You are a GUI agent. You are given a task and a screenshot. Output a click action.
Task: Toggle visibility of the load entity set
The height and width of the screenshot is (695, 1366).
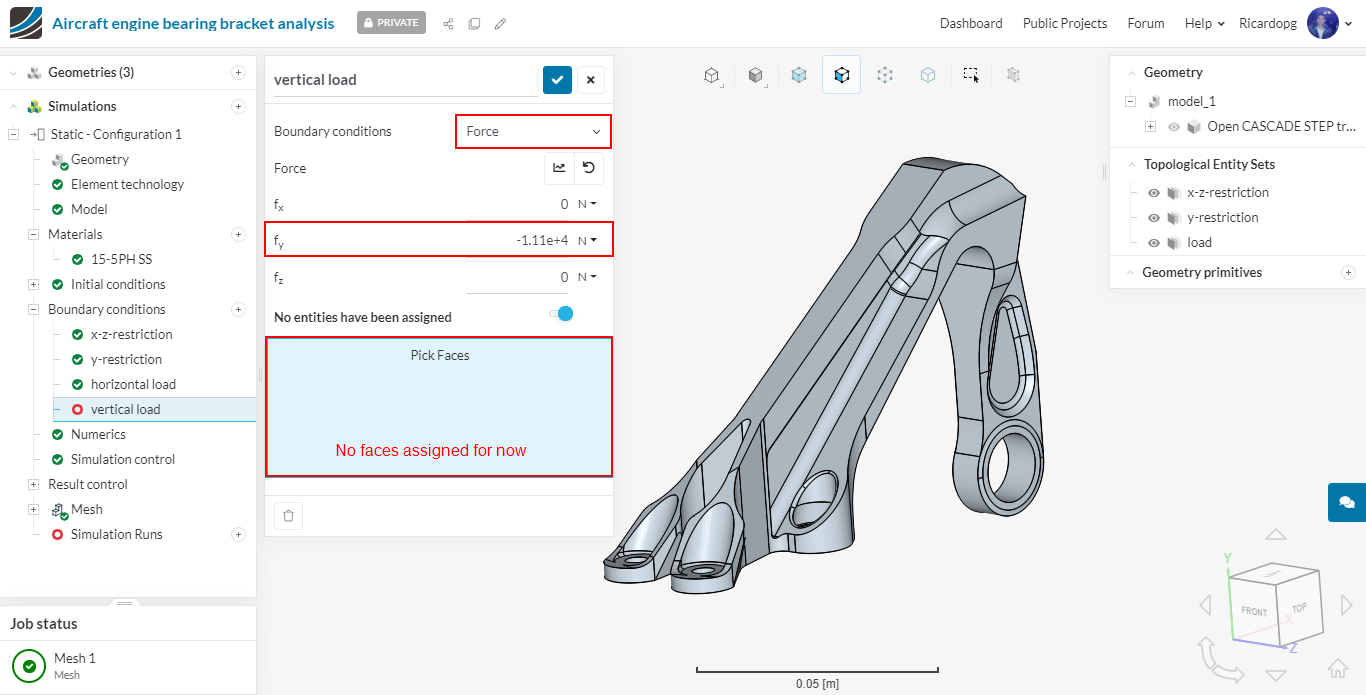1154,243
